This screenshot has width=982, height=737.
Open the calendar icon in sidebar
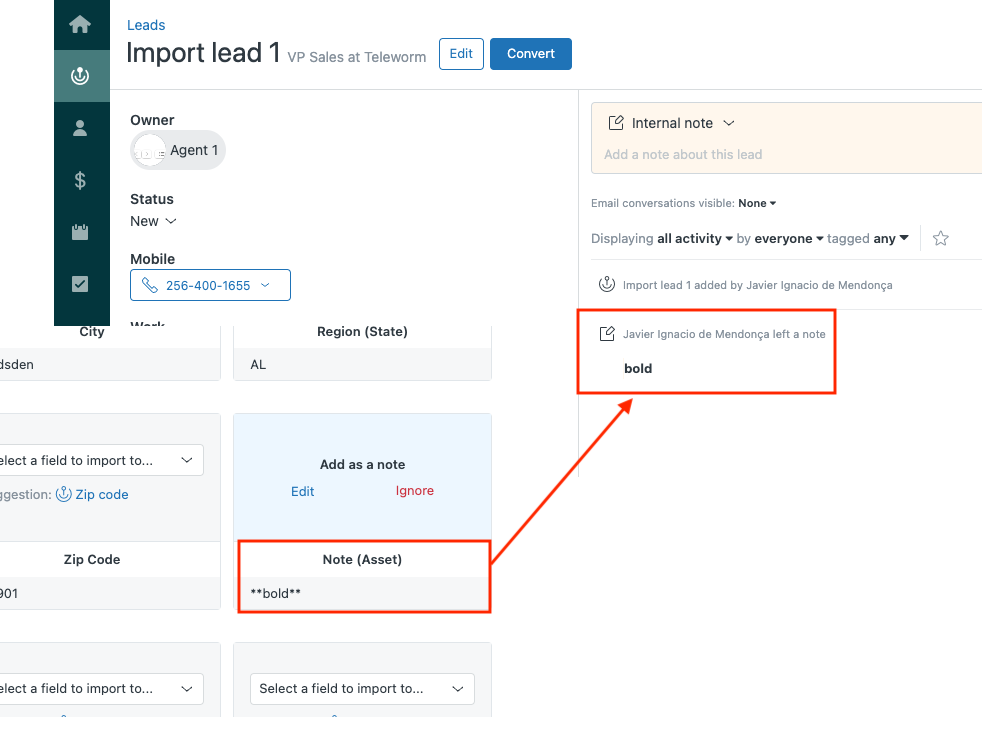coord(81,232)
